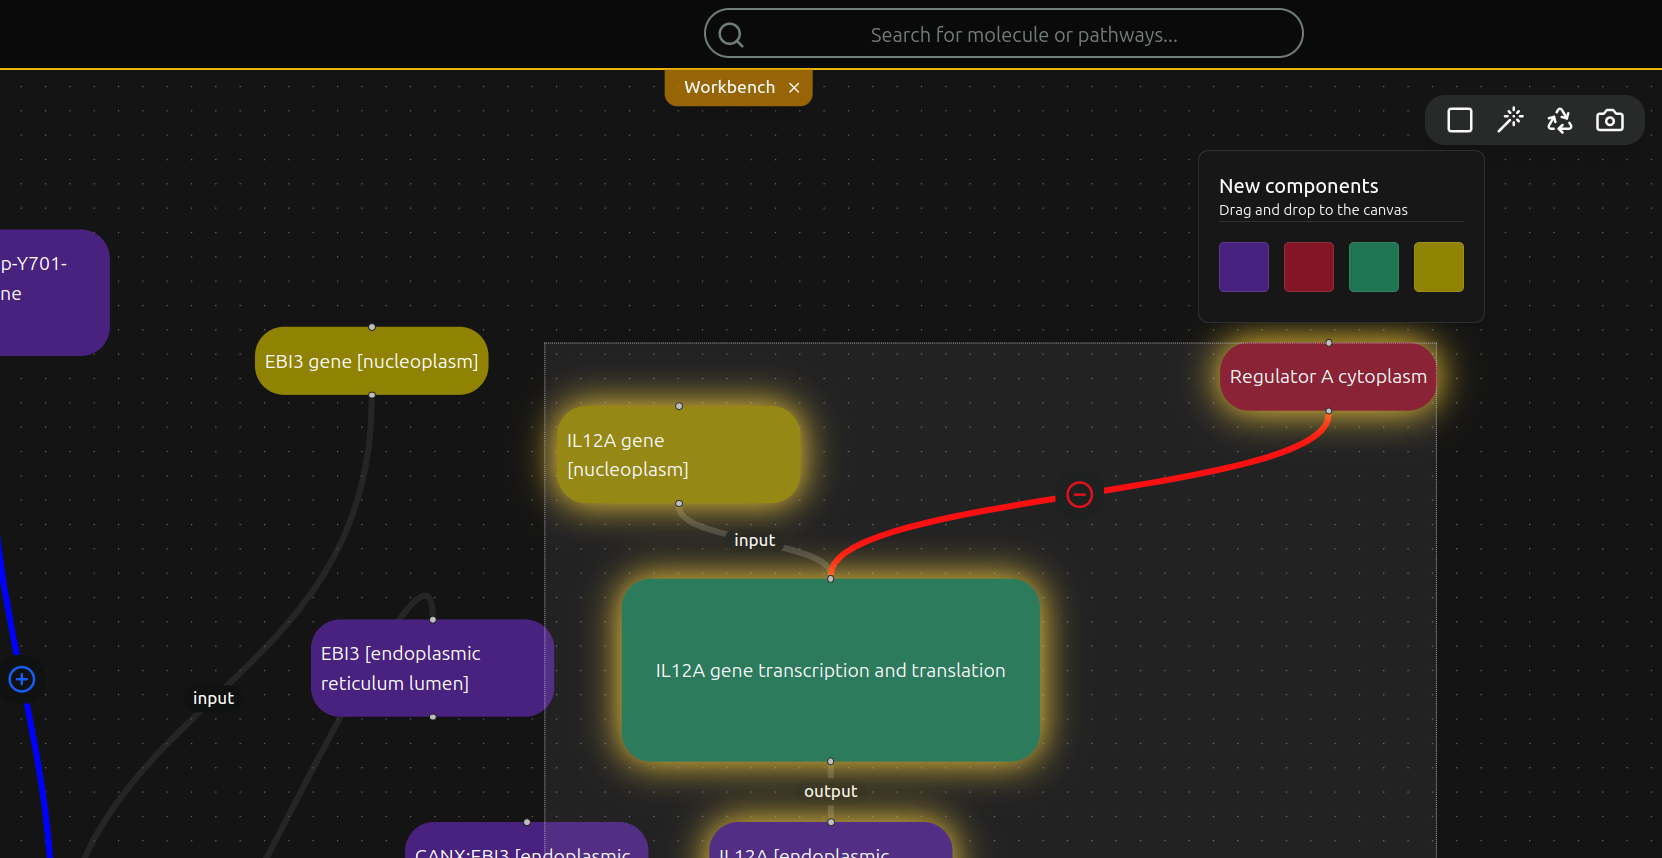
Task: Pick the red component swatch
Action: click(1309, 267)
